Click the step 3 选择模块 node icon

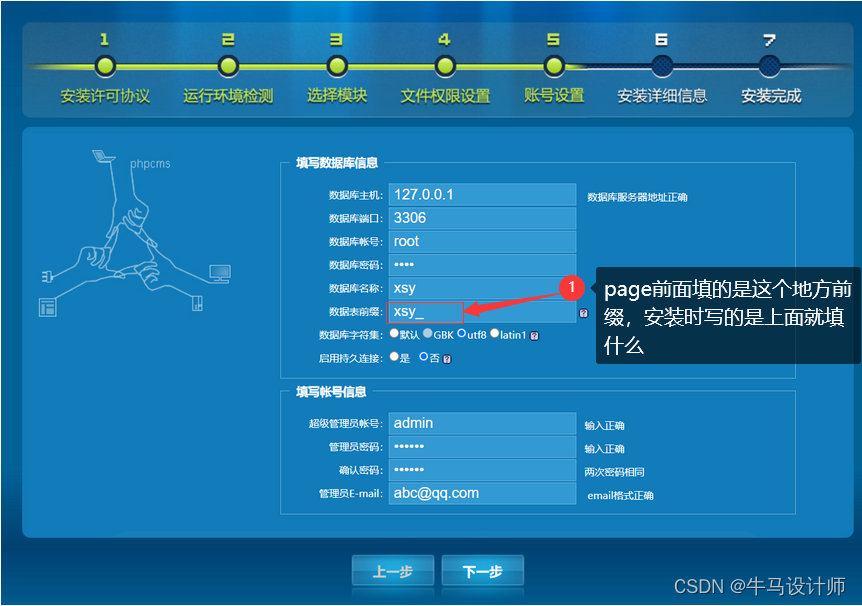tap(337, 63)
